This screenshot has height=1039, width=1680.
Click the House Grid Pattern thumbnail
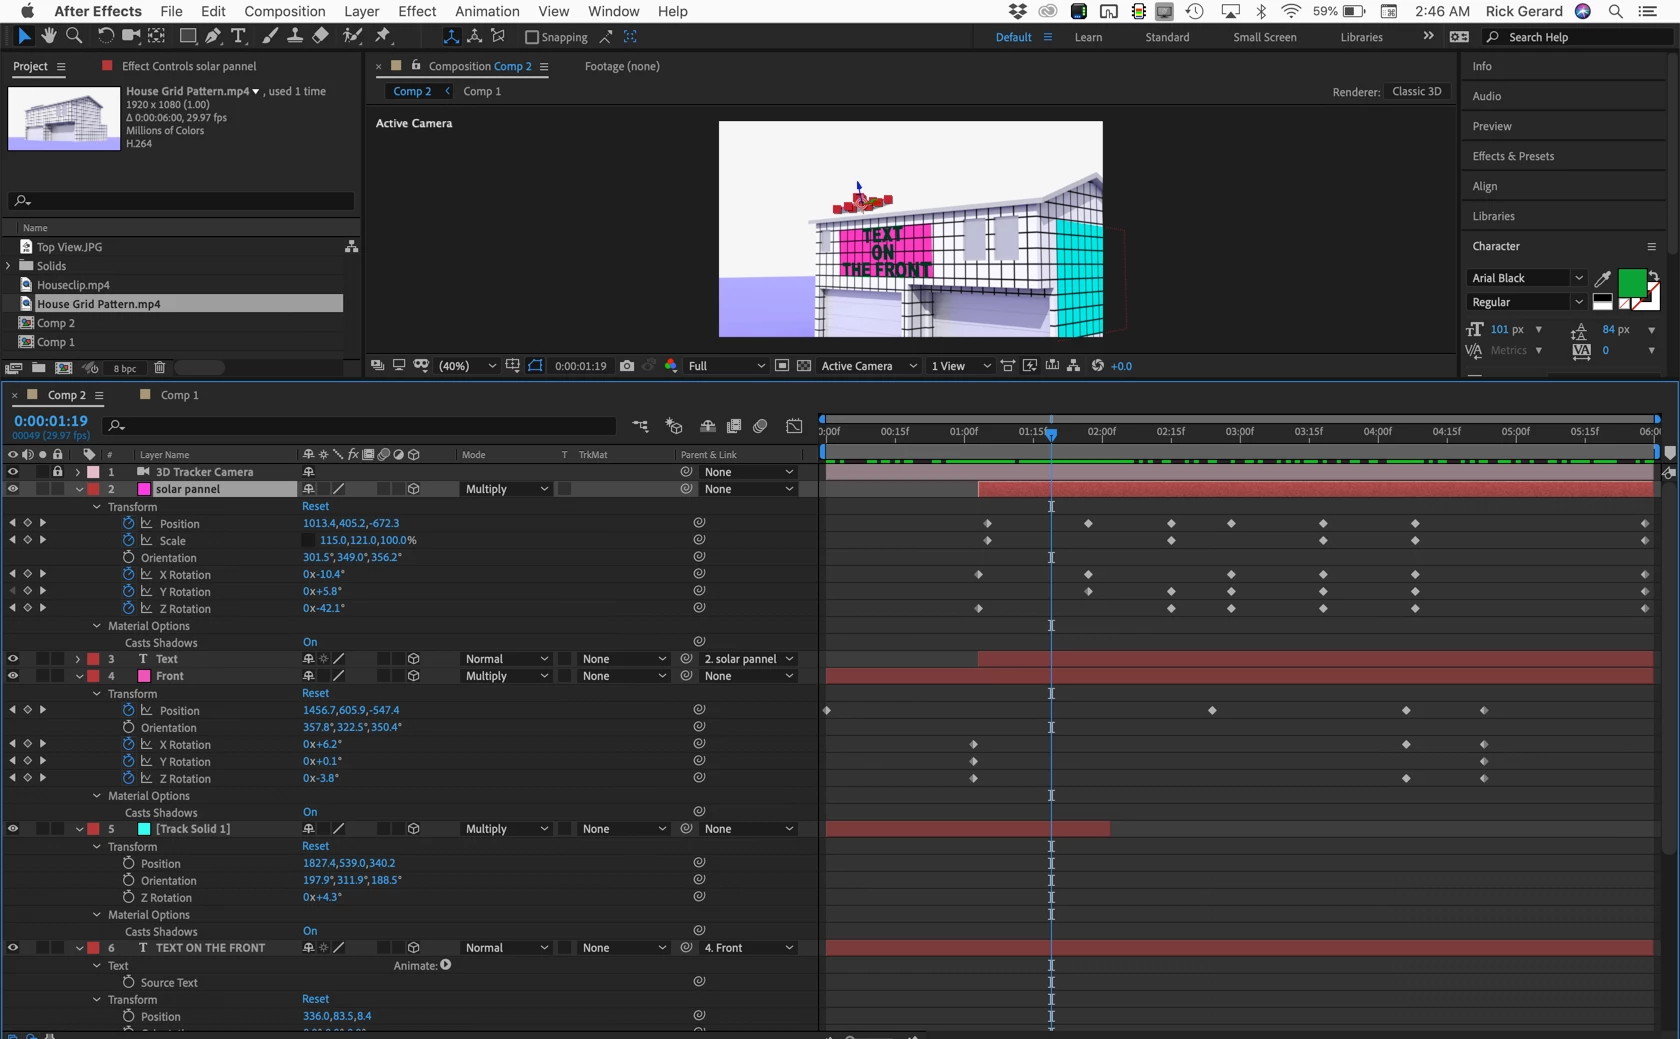pyautogui.click(x=64, y=119)
